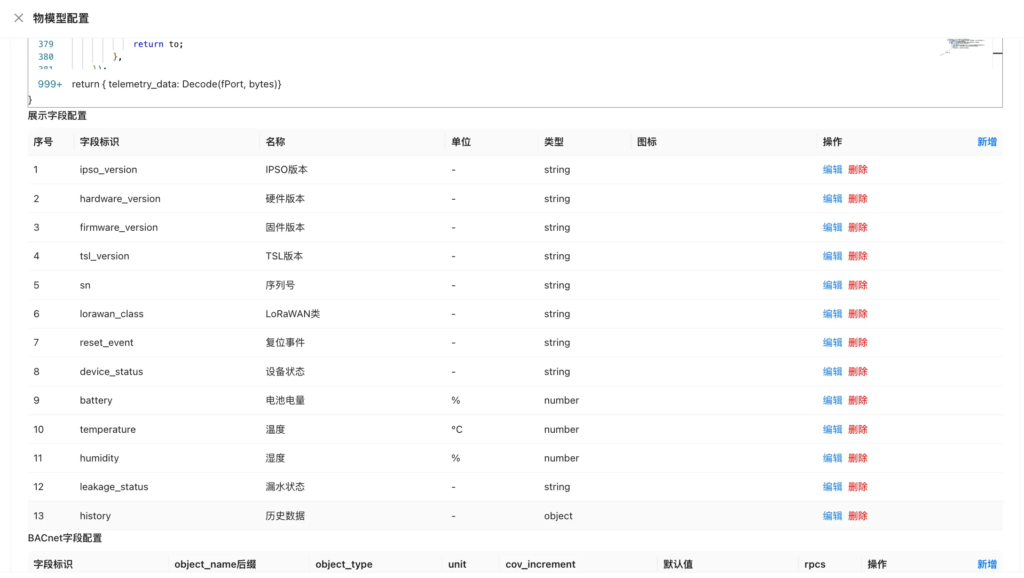Viewport: 1024px width, 578px height.
Task: Delete the battery field row
Action: coord(858,401)
